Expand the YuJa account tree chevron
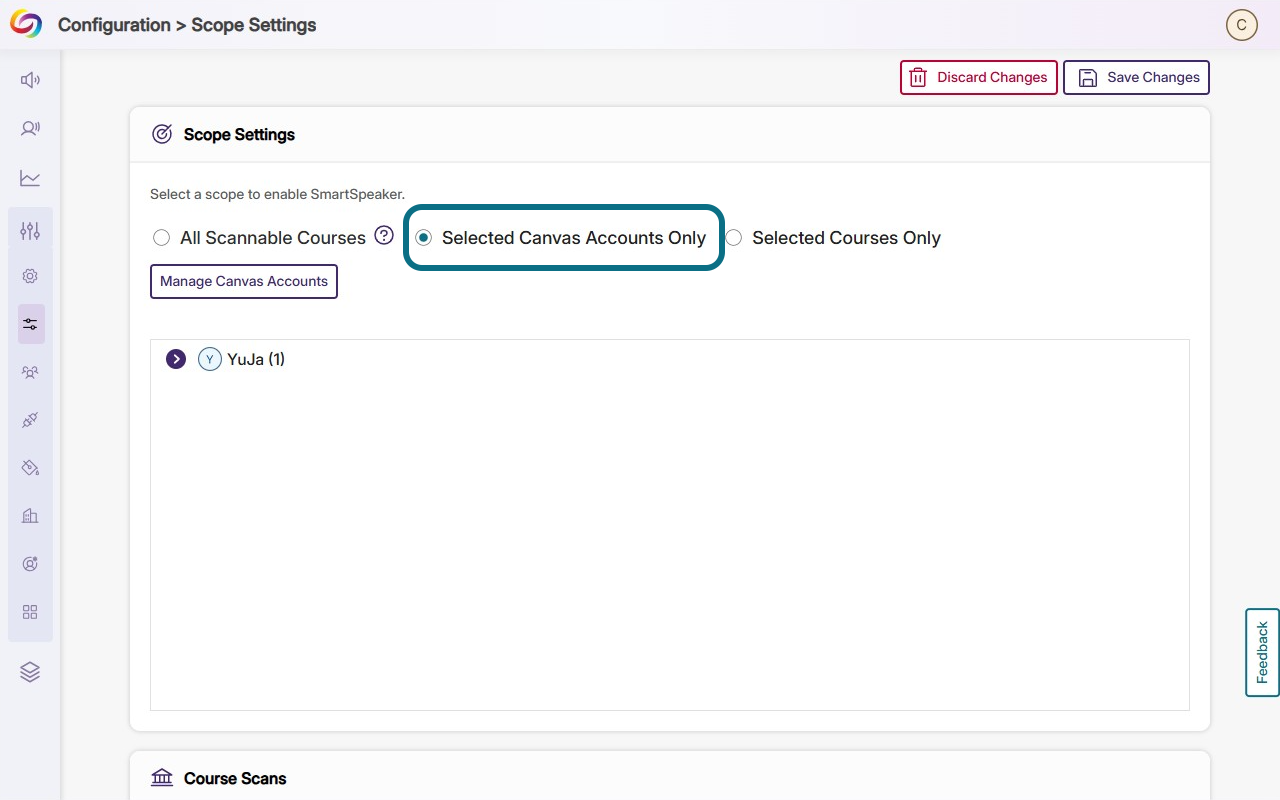Screen dimensions: 1280x800 (176, 359)
